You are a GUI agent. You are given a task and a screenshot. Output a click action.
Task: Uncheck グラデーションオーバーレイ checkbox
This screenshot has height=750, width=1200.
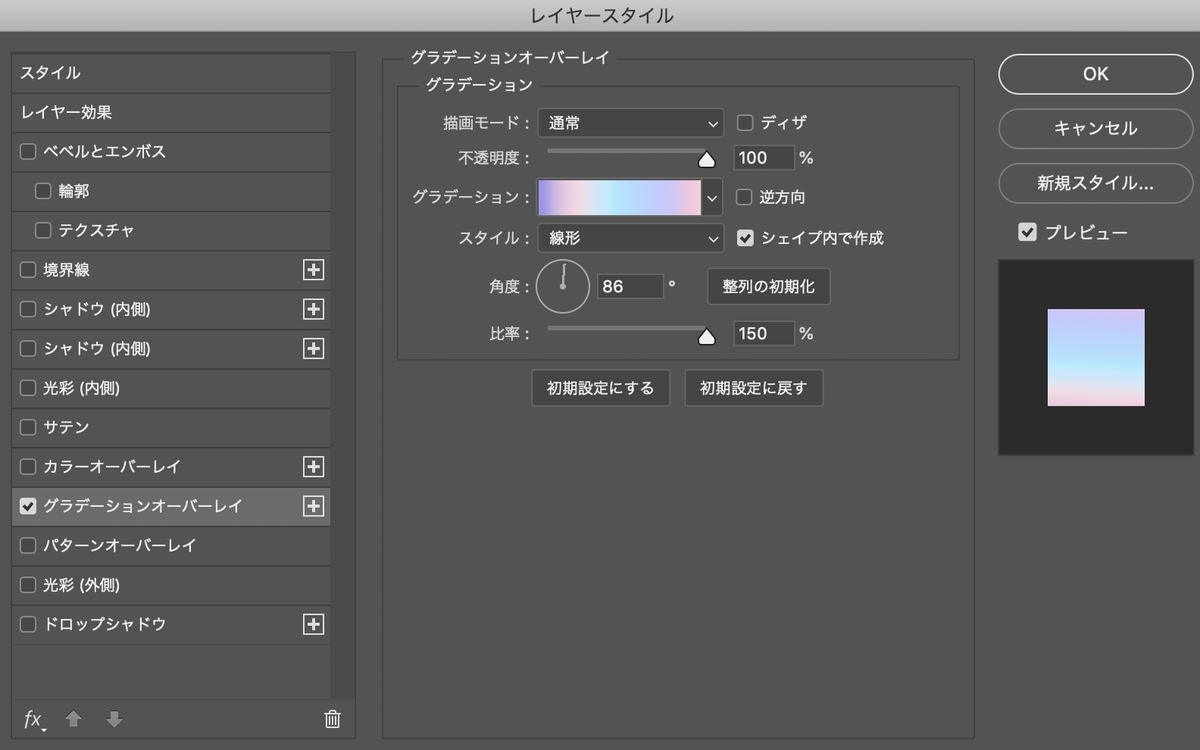28,506
